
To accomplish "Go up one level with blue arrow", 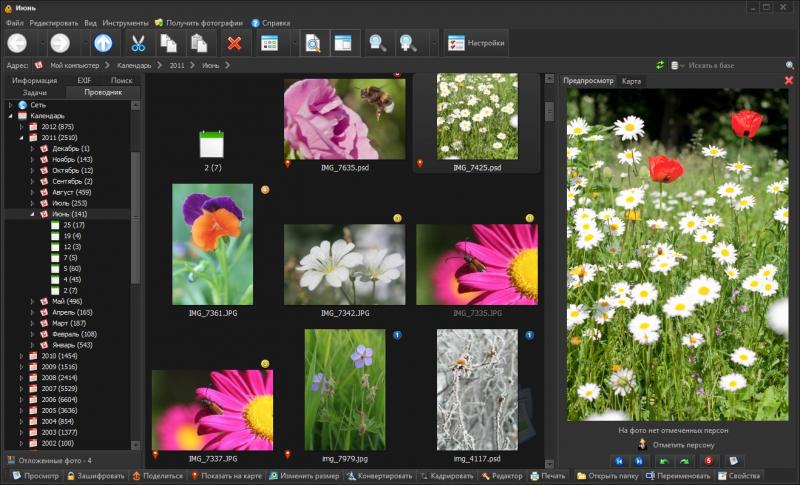I will point(103,43).
